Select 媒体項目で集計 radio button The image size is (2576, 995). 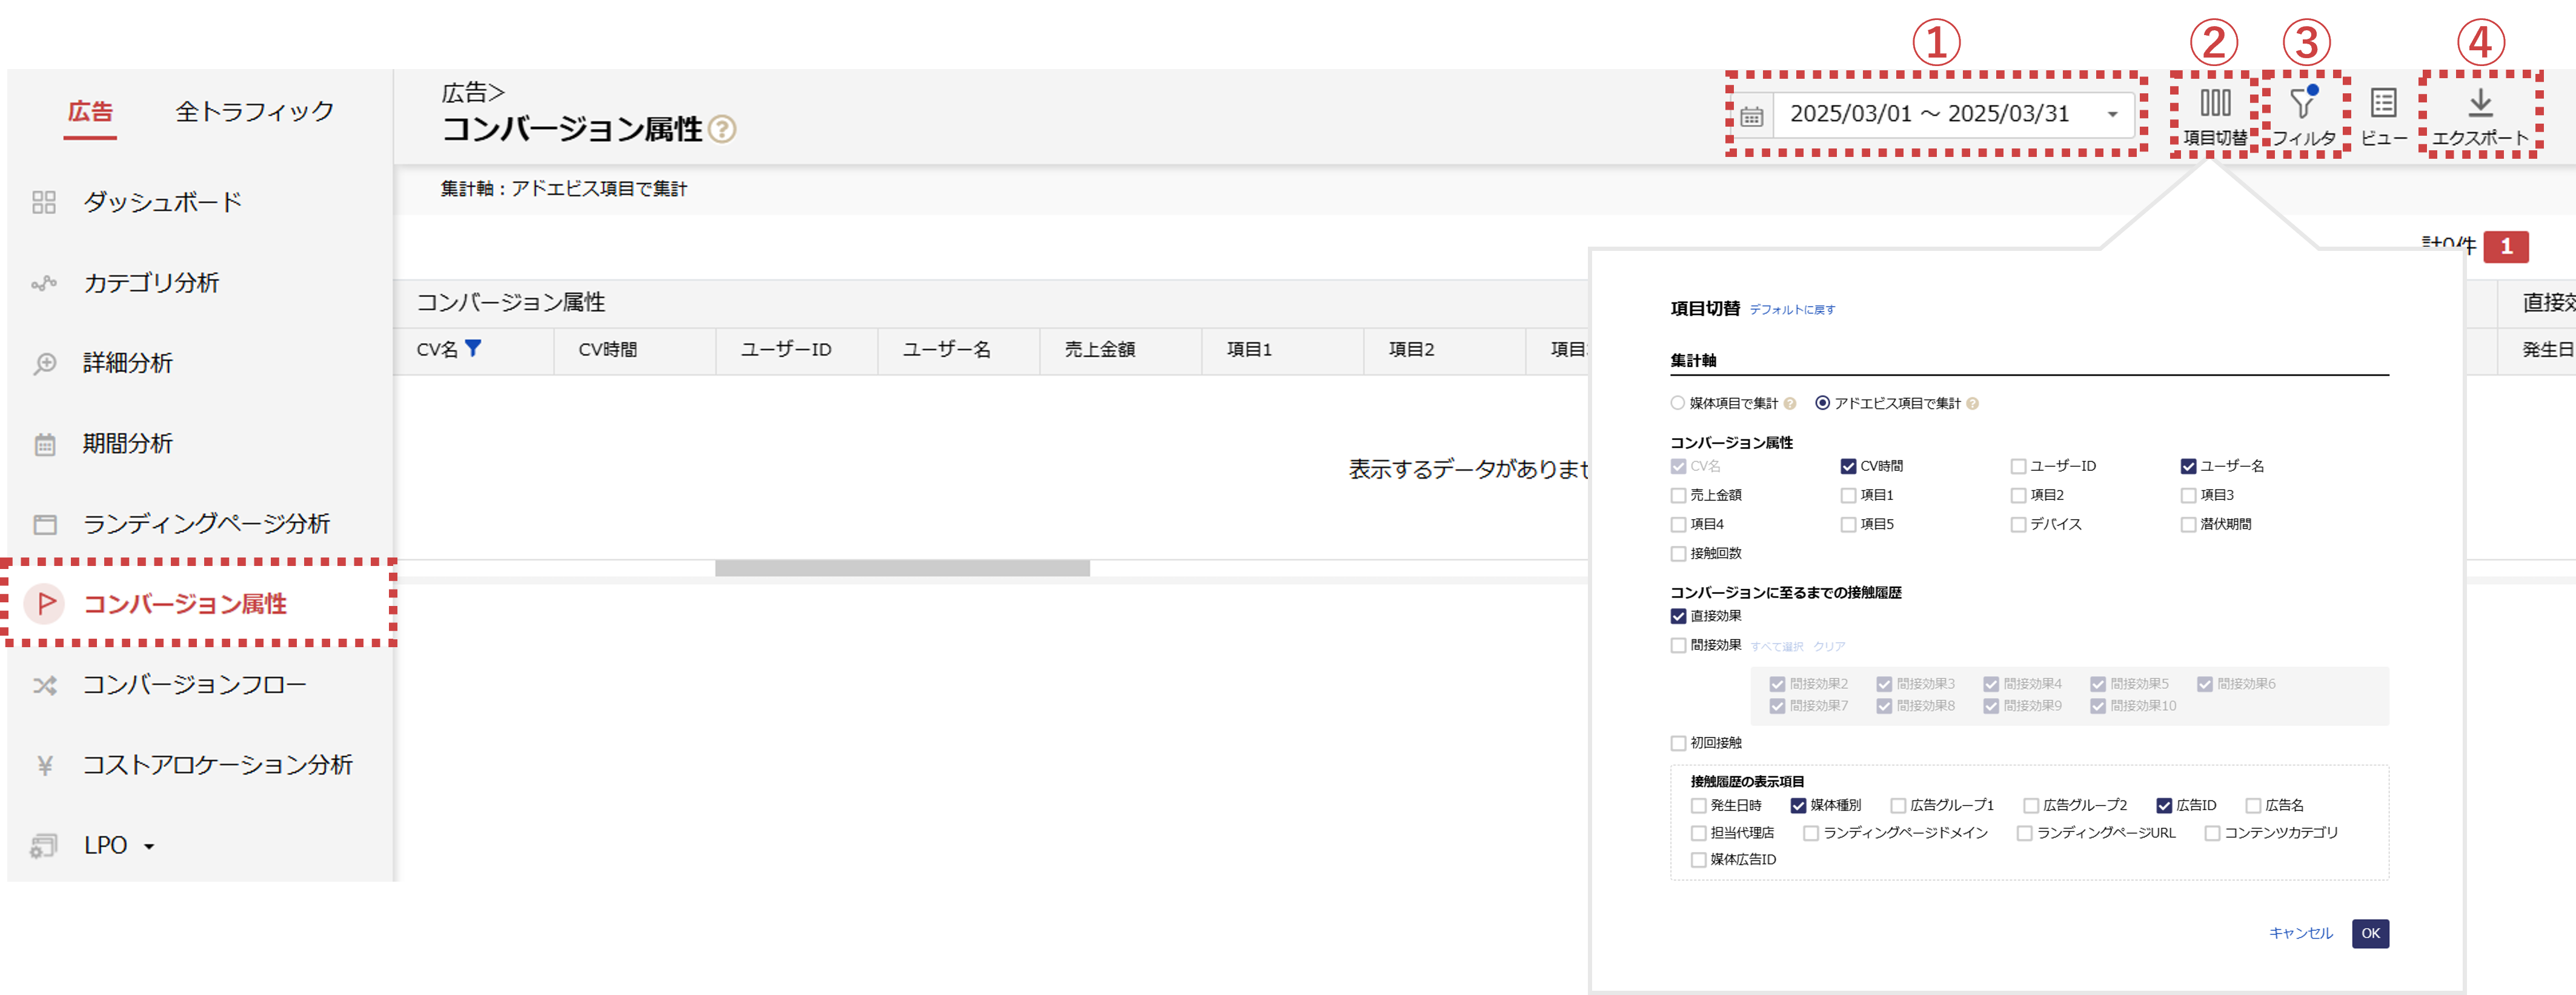(1677, 404)
